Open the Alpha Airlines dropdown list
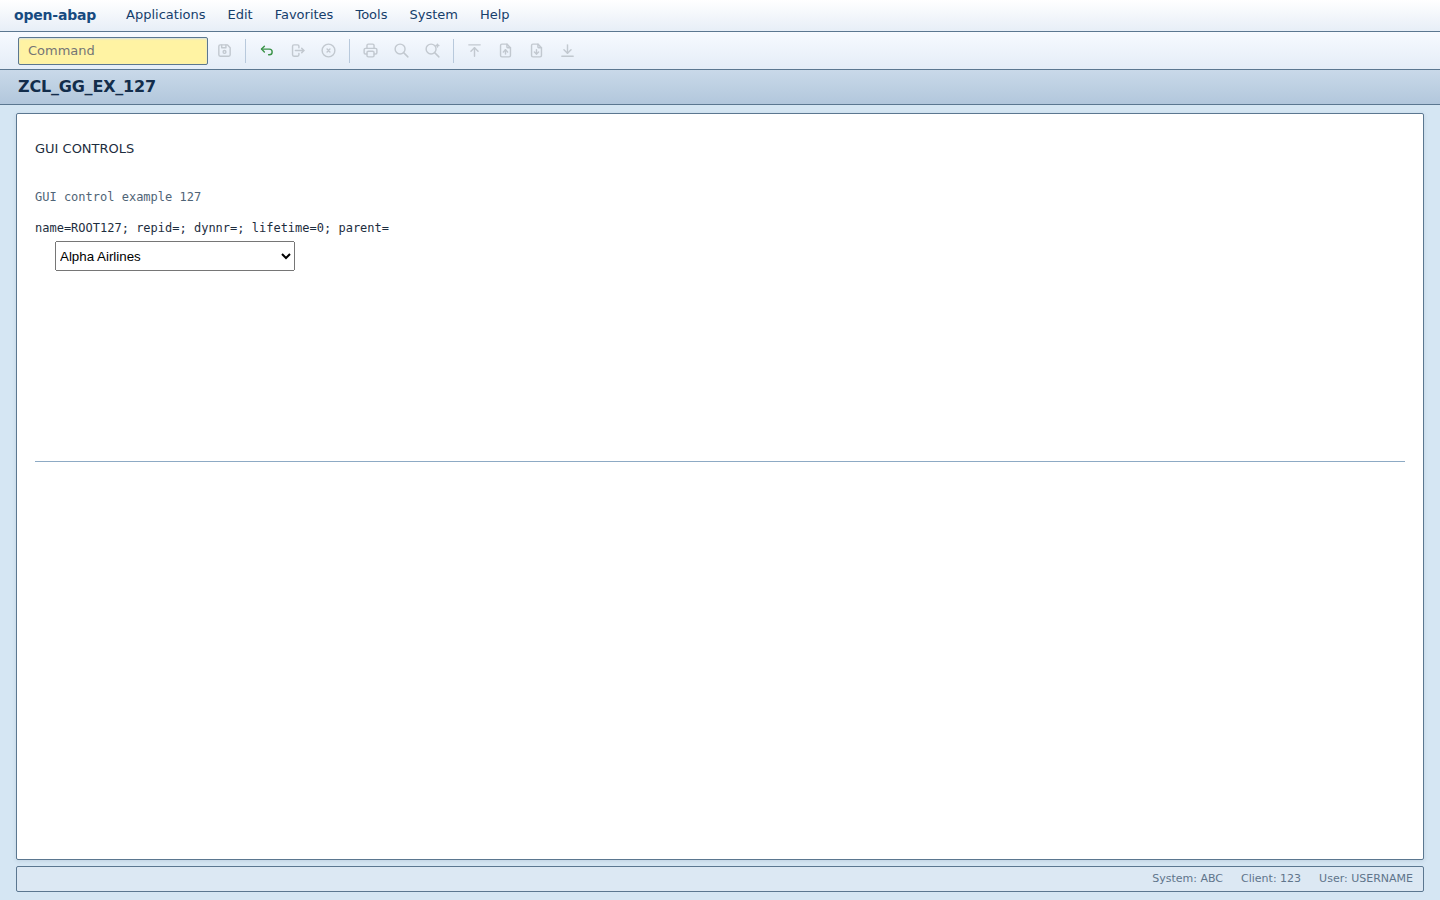 point(175,256)
